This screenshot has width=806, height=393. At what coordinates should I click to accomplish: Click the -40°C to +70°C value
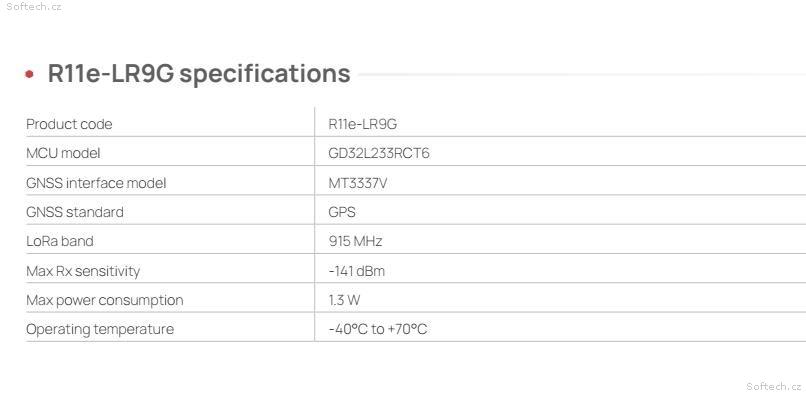coord(378,329)
